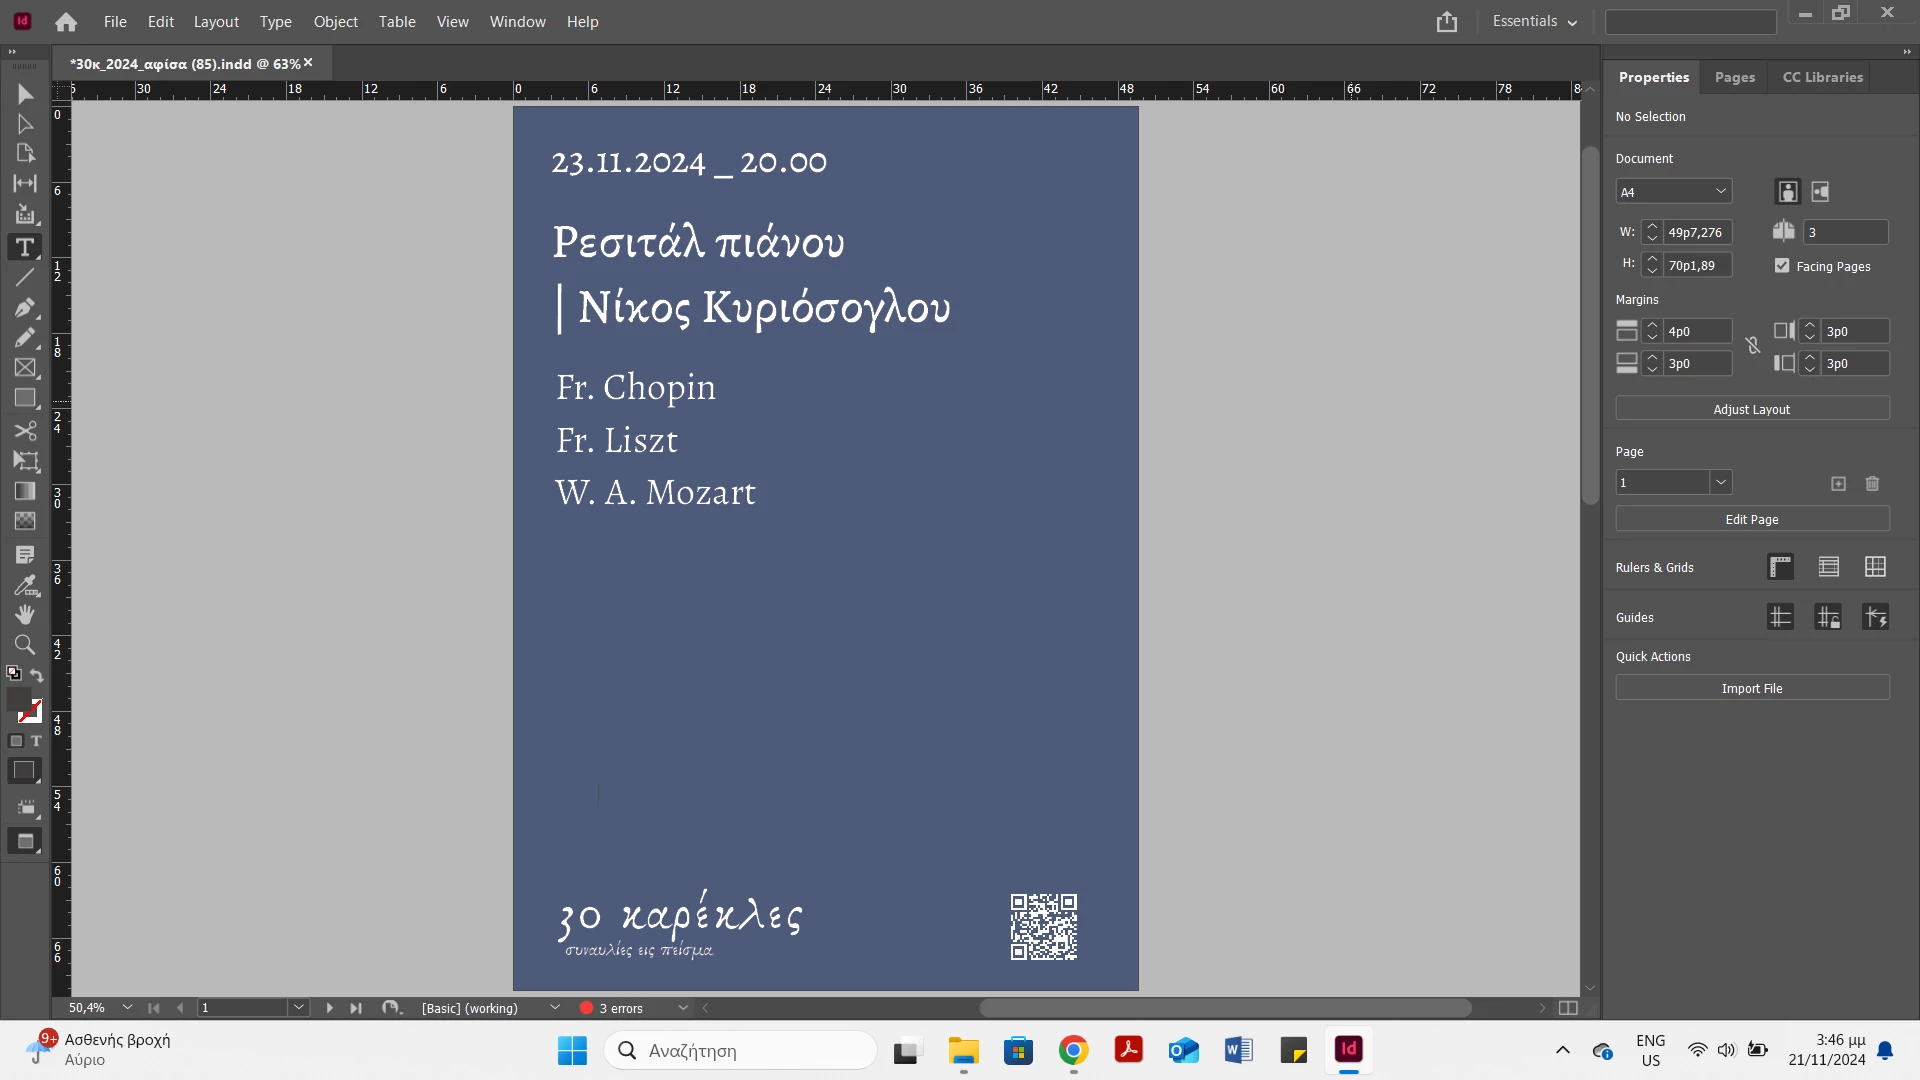Switch to the Pages tab

click(x=1734, y=77)
